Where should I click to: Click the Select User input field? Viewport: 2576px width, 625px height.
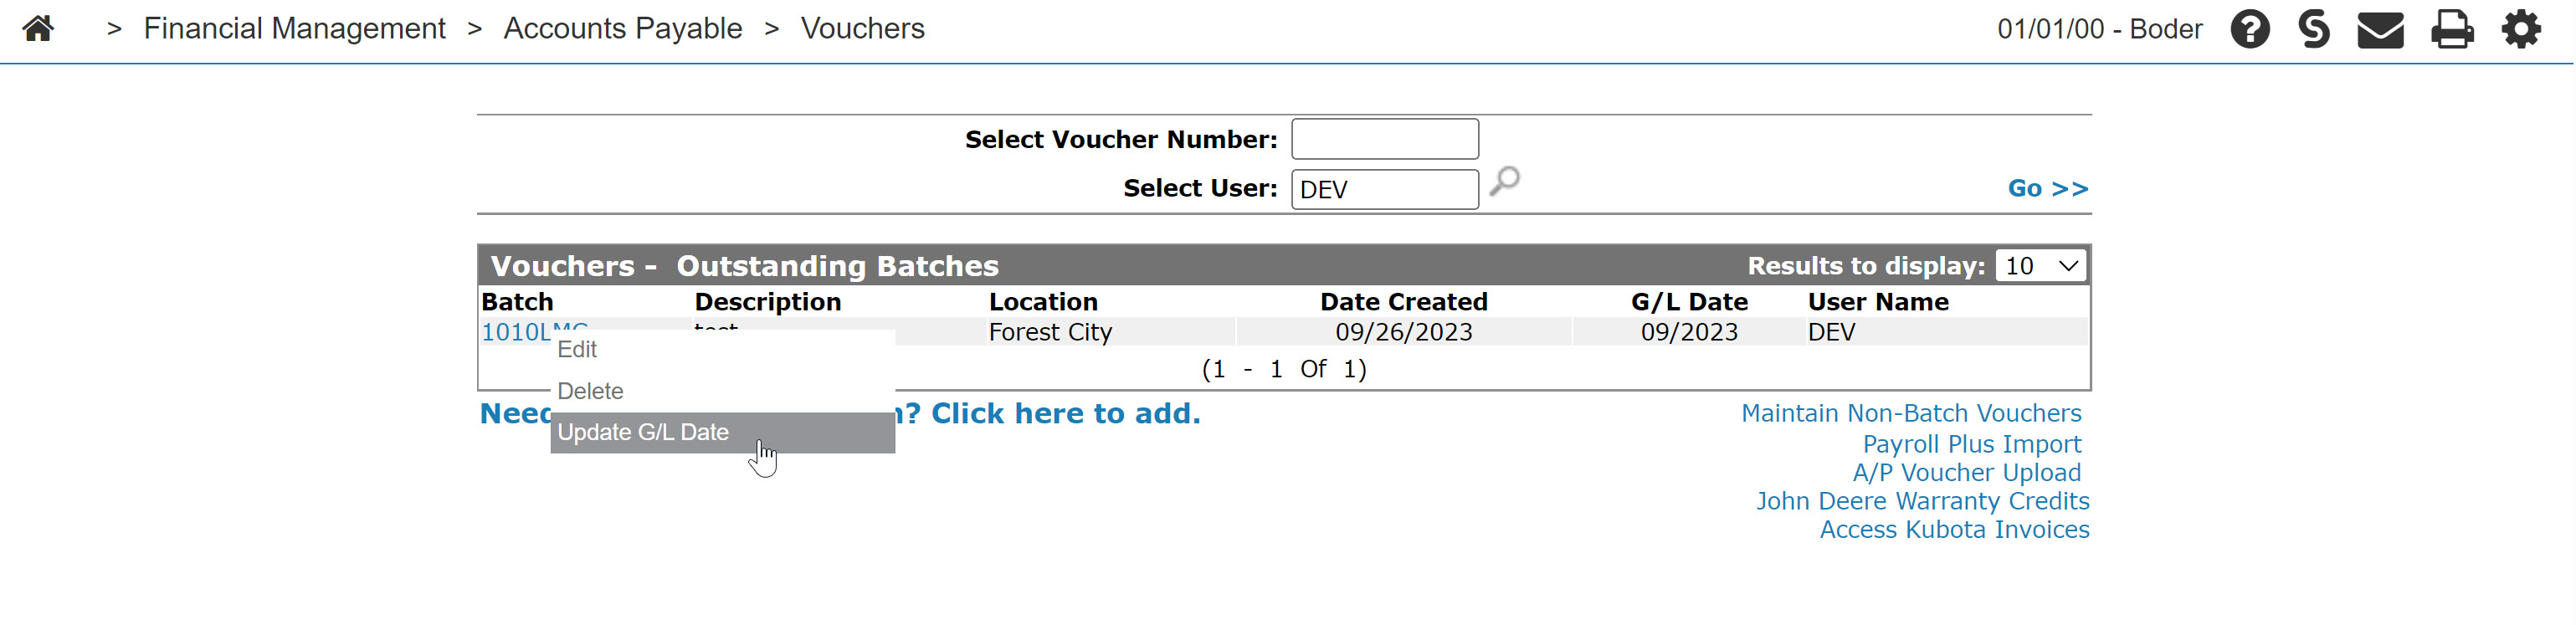(1385, 189)
